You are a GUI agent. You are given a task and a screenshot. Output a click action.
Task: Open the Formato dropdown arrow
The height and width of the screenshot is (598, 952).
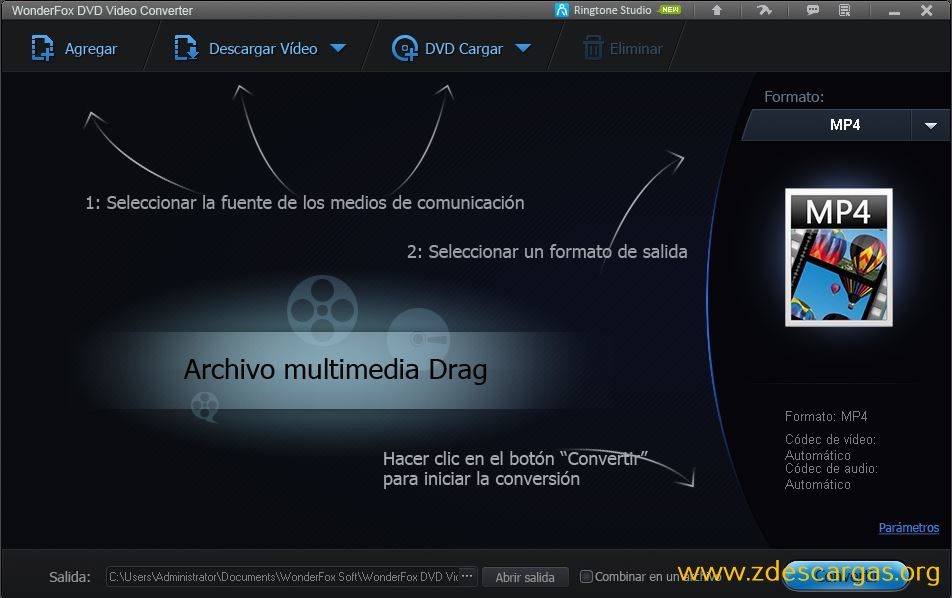coord(930,126)
